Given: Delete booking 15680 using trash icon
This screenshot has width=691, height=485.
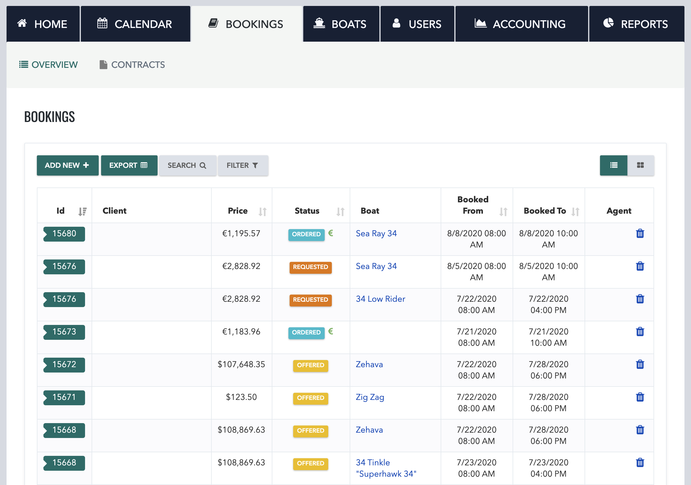Looking at the screenshot, I should (x=640, y=234).
